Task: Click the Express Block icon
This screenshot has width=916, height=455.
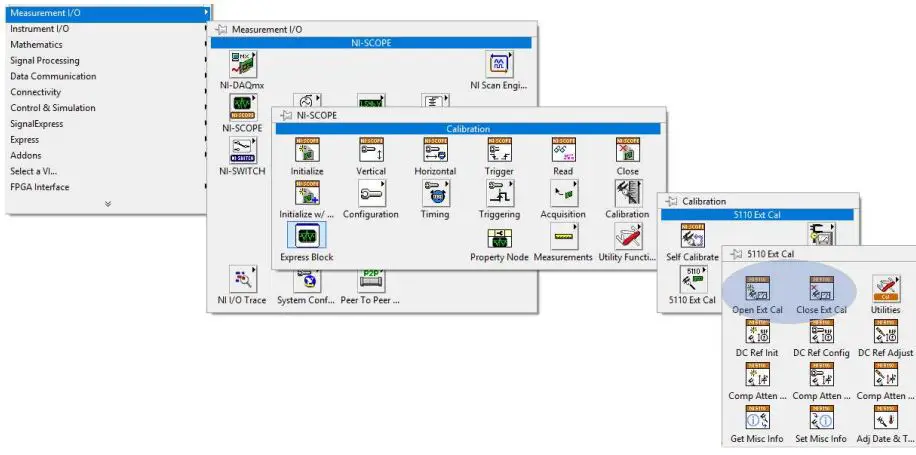Action: (x=306, y=236)
